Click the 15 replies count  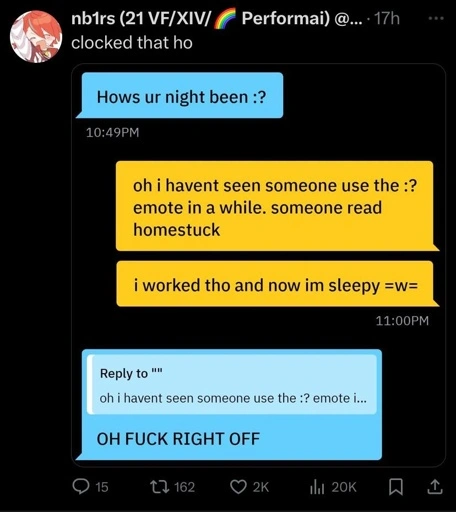[102, 487]
